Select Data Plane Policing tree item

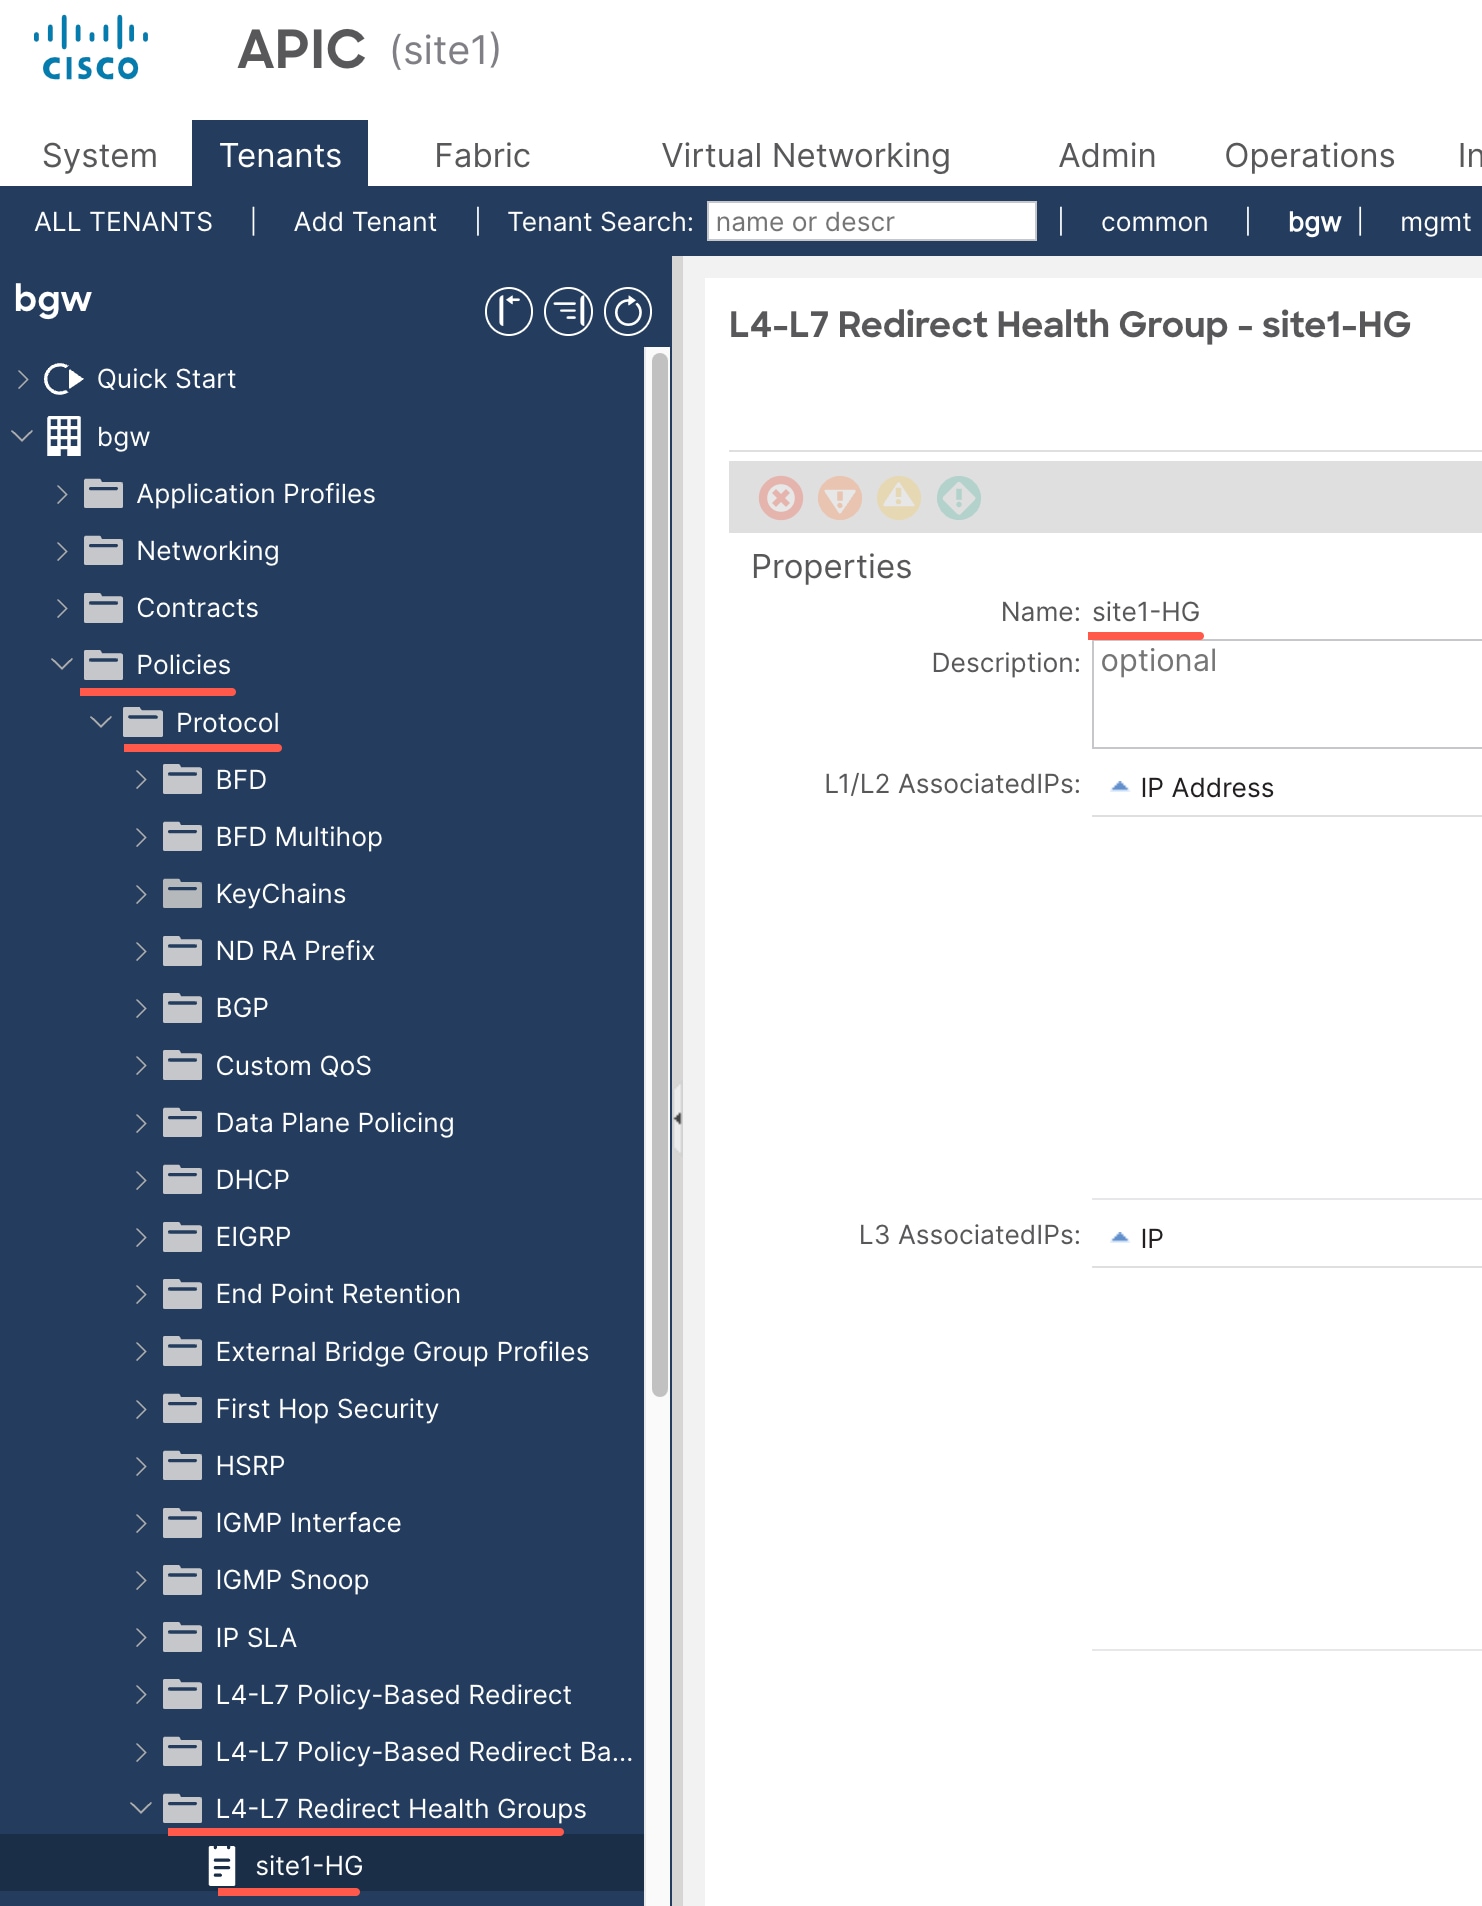pyautogui.click(x=335, y=1123)
